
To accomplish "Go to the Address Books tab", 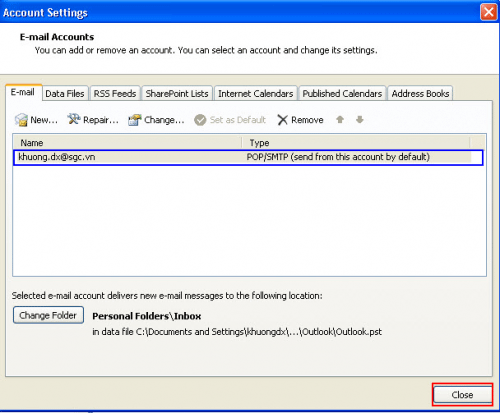I will coord(420,94).
